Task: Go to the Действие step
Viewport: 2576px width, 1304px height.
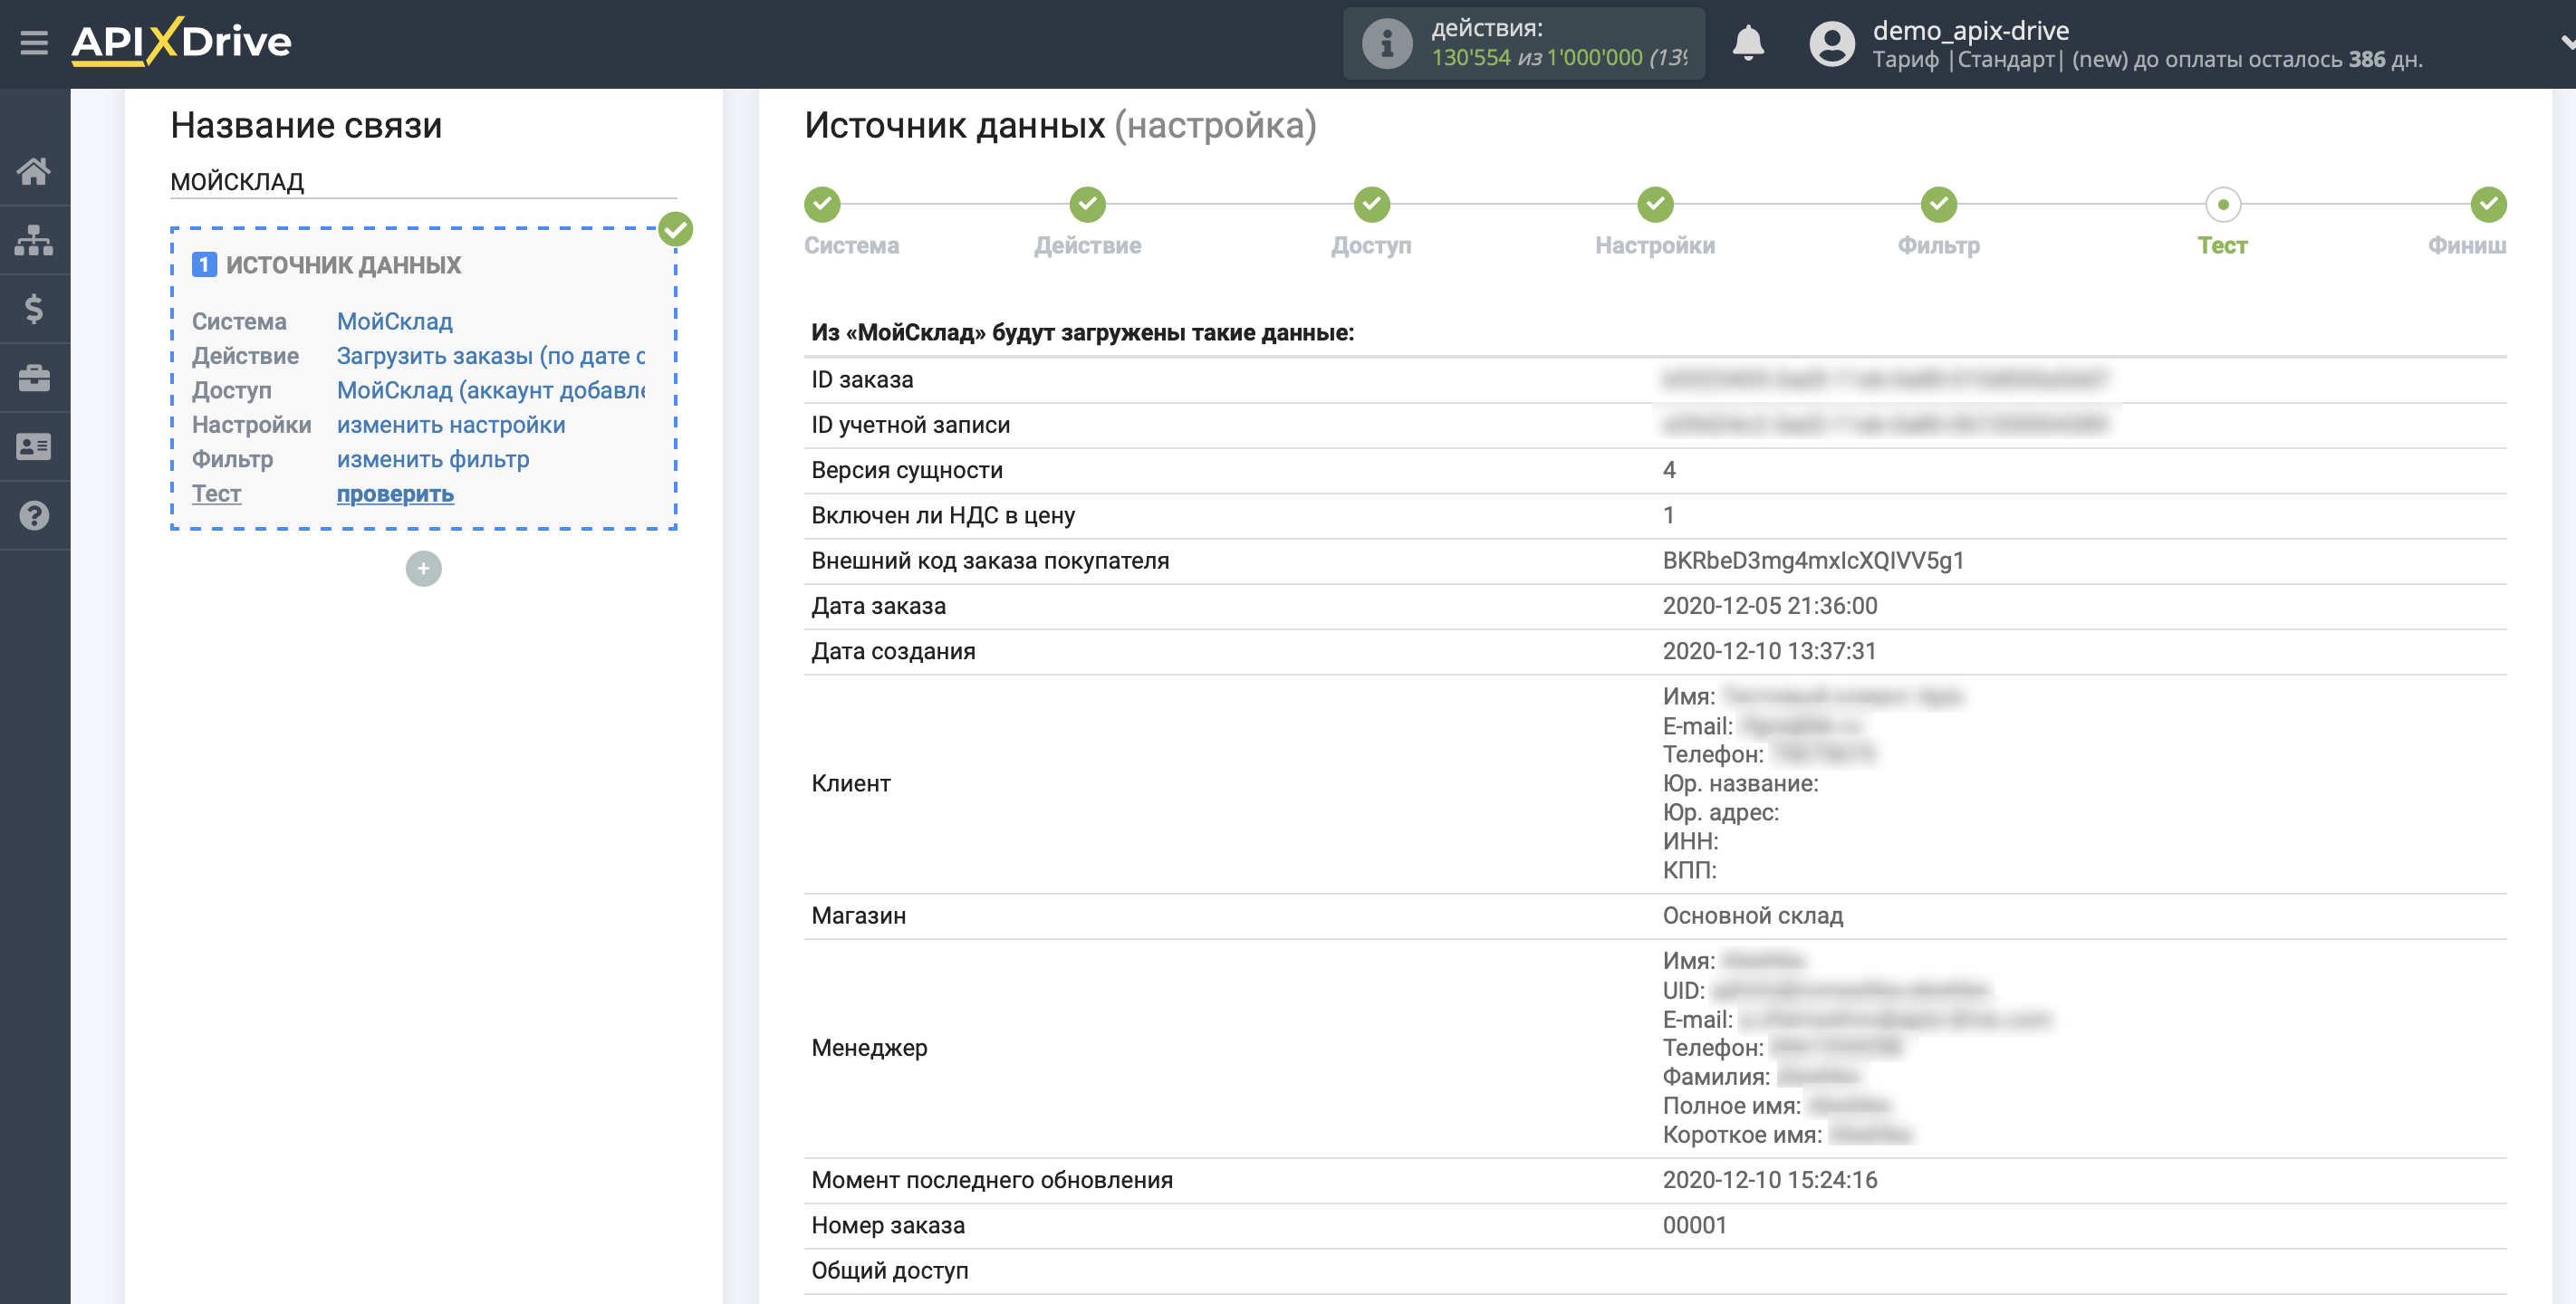Action: pyautogui.click(x=1087, y=205)
